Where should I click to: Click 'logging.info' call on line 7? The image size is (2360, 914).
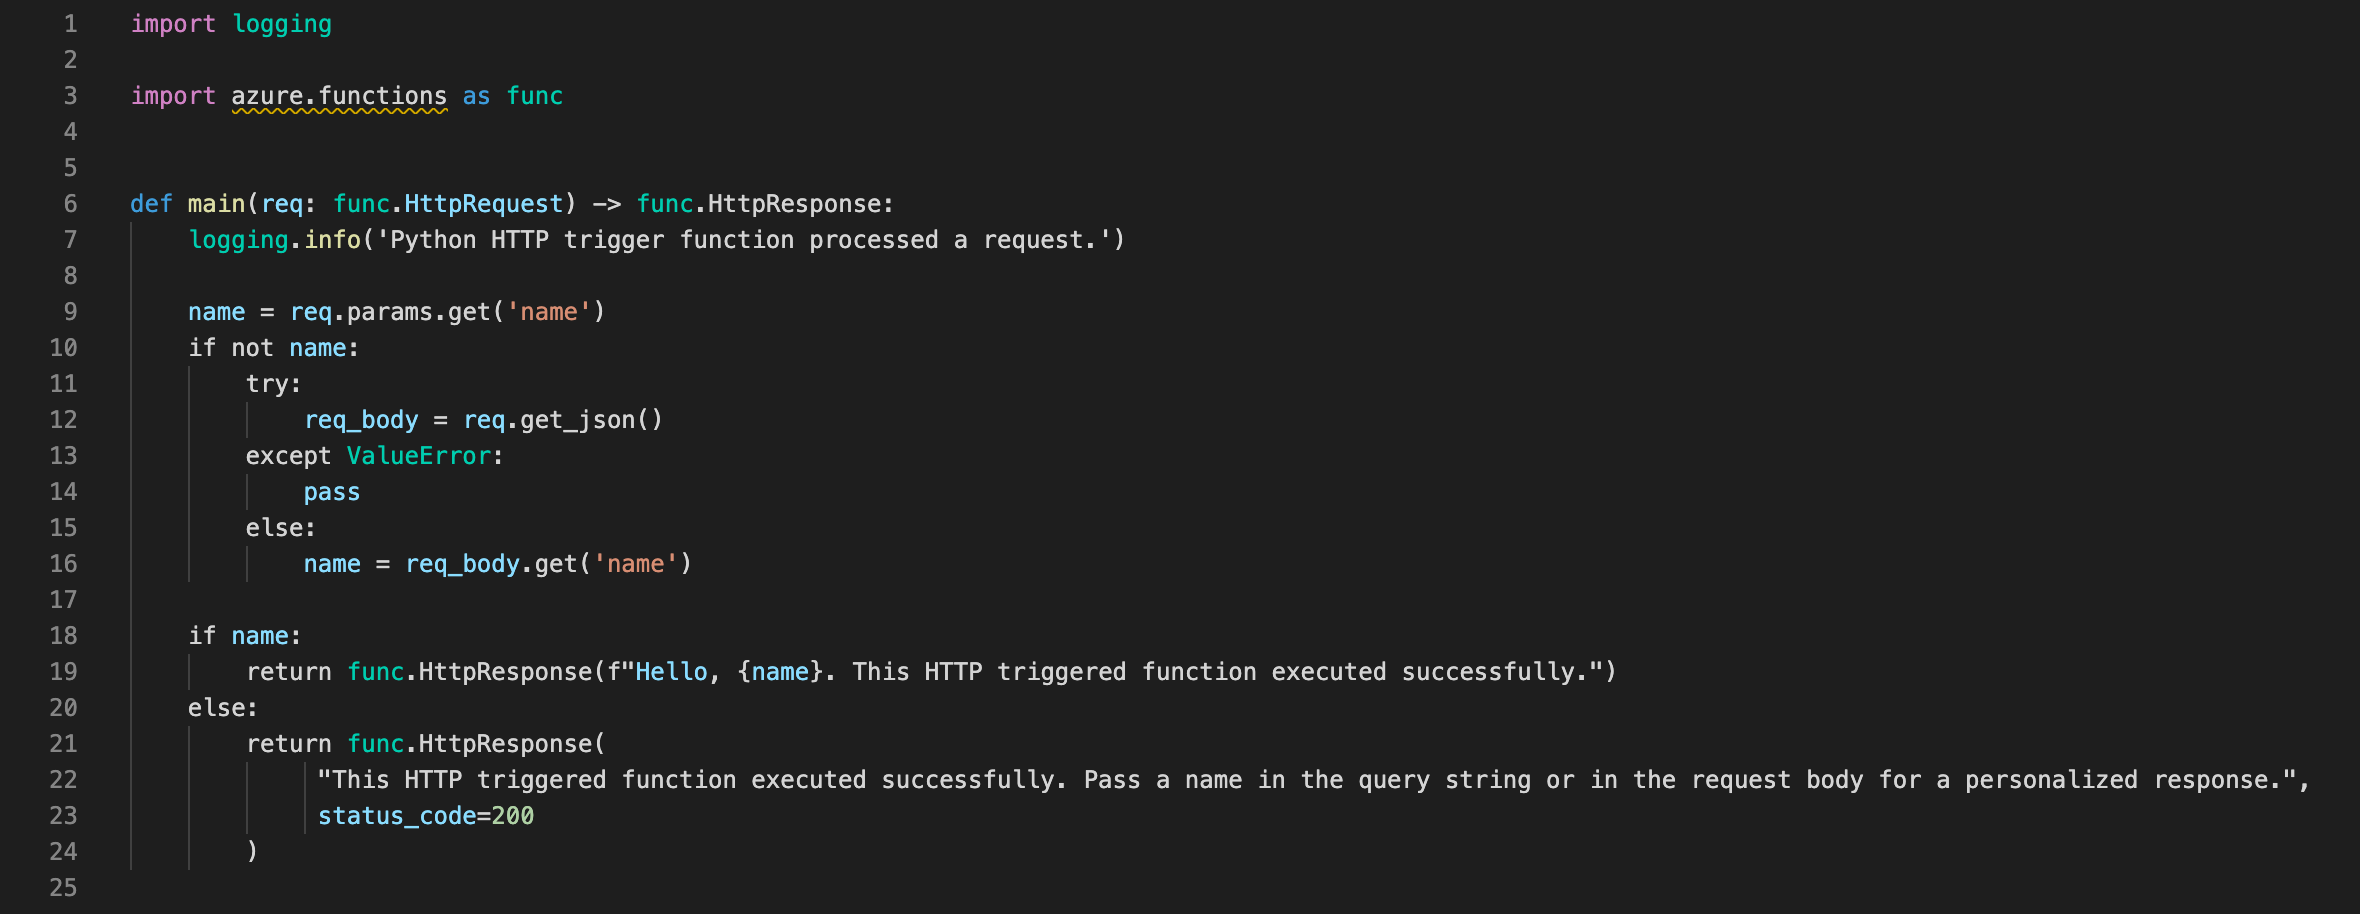pos(274,240)
